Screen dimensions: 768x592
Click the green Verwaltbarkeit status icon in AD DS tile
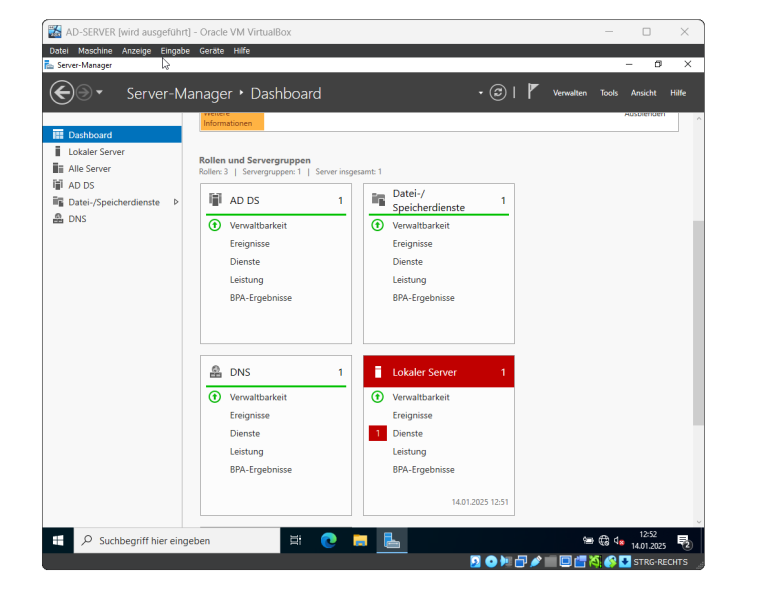pyautogui.click(x=215, y=225)
